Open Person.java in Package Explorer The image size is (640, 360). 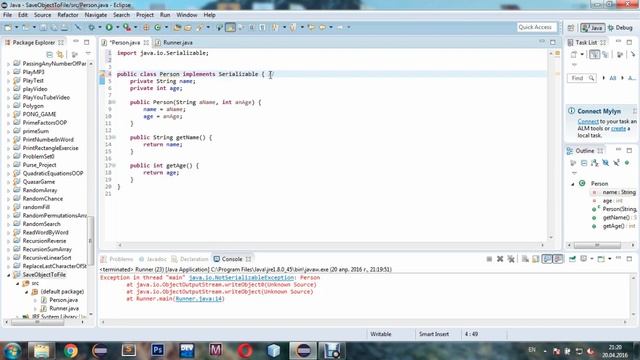[59, 300]
